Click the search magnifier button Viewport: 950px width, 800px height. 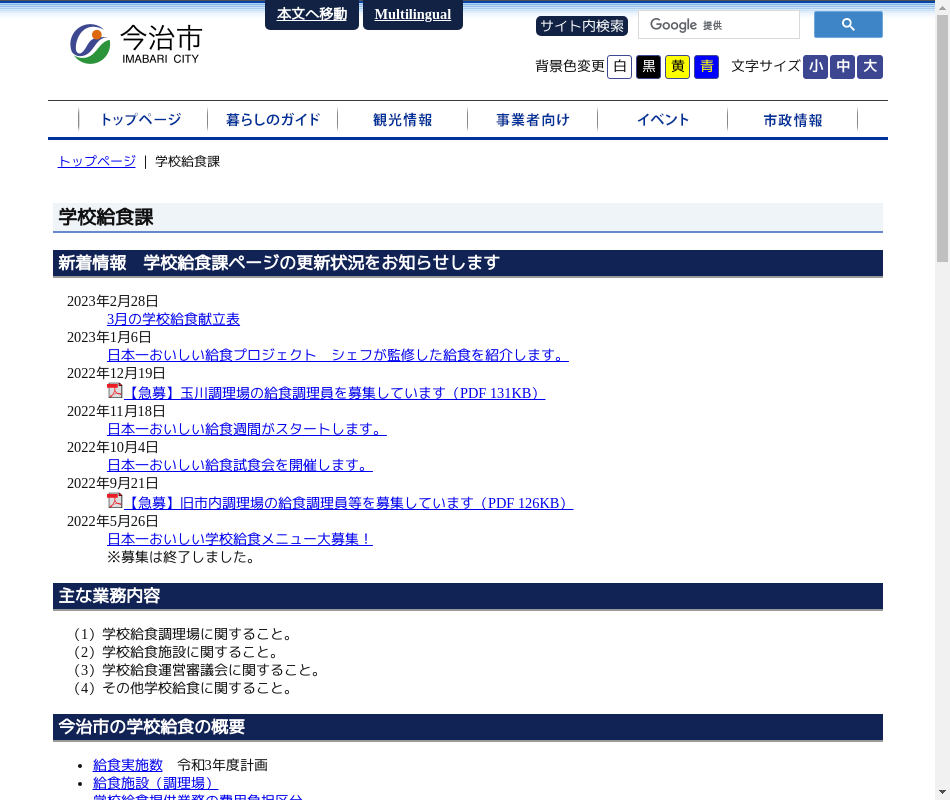pos(847,25)
